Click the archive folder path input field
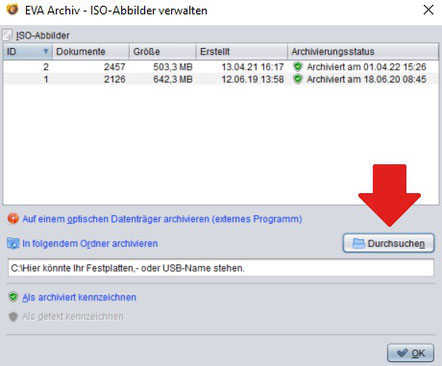Viewport: 442px width, 366px height. click(x=221, y=268)
